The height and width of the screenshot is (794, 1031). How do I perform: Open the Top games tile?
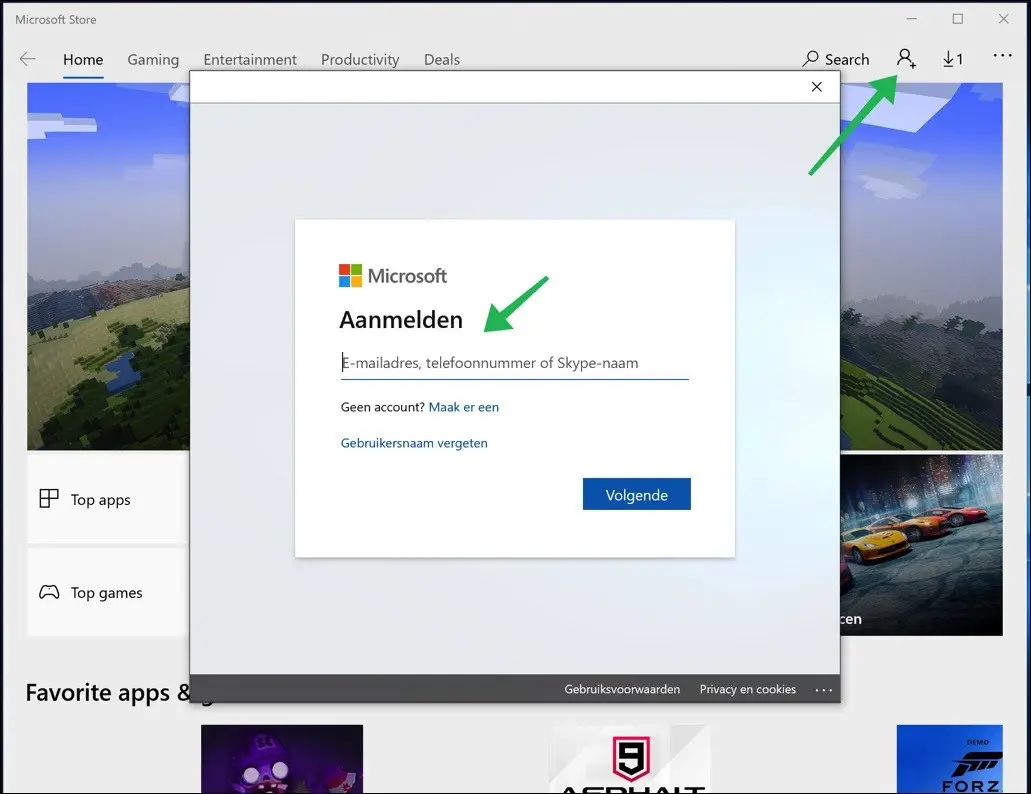[x=108, y=592]
